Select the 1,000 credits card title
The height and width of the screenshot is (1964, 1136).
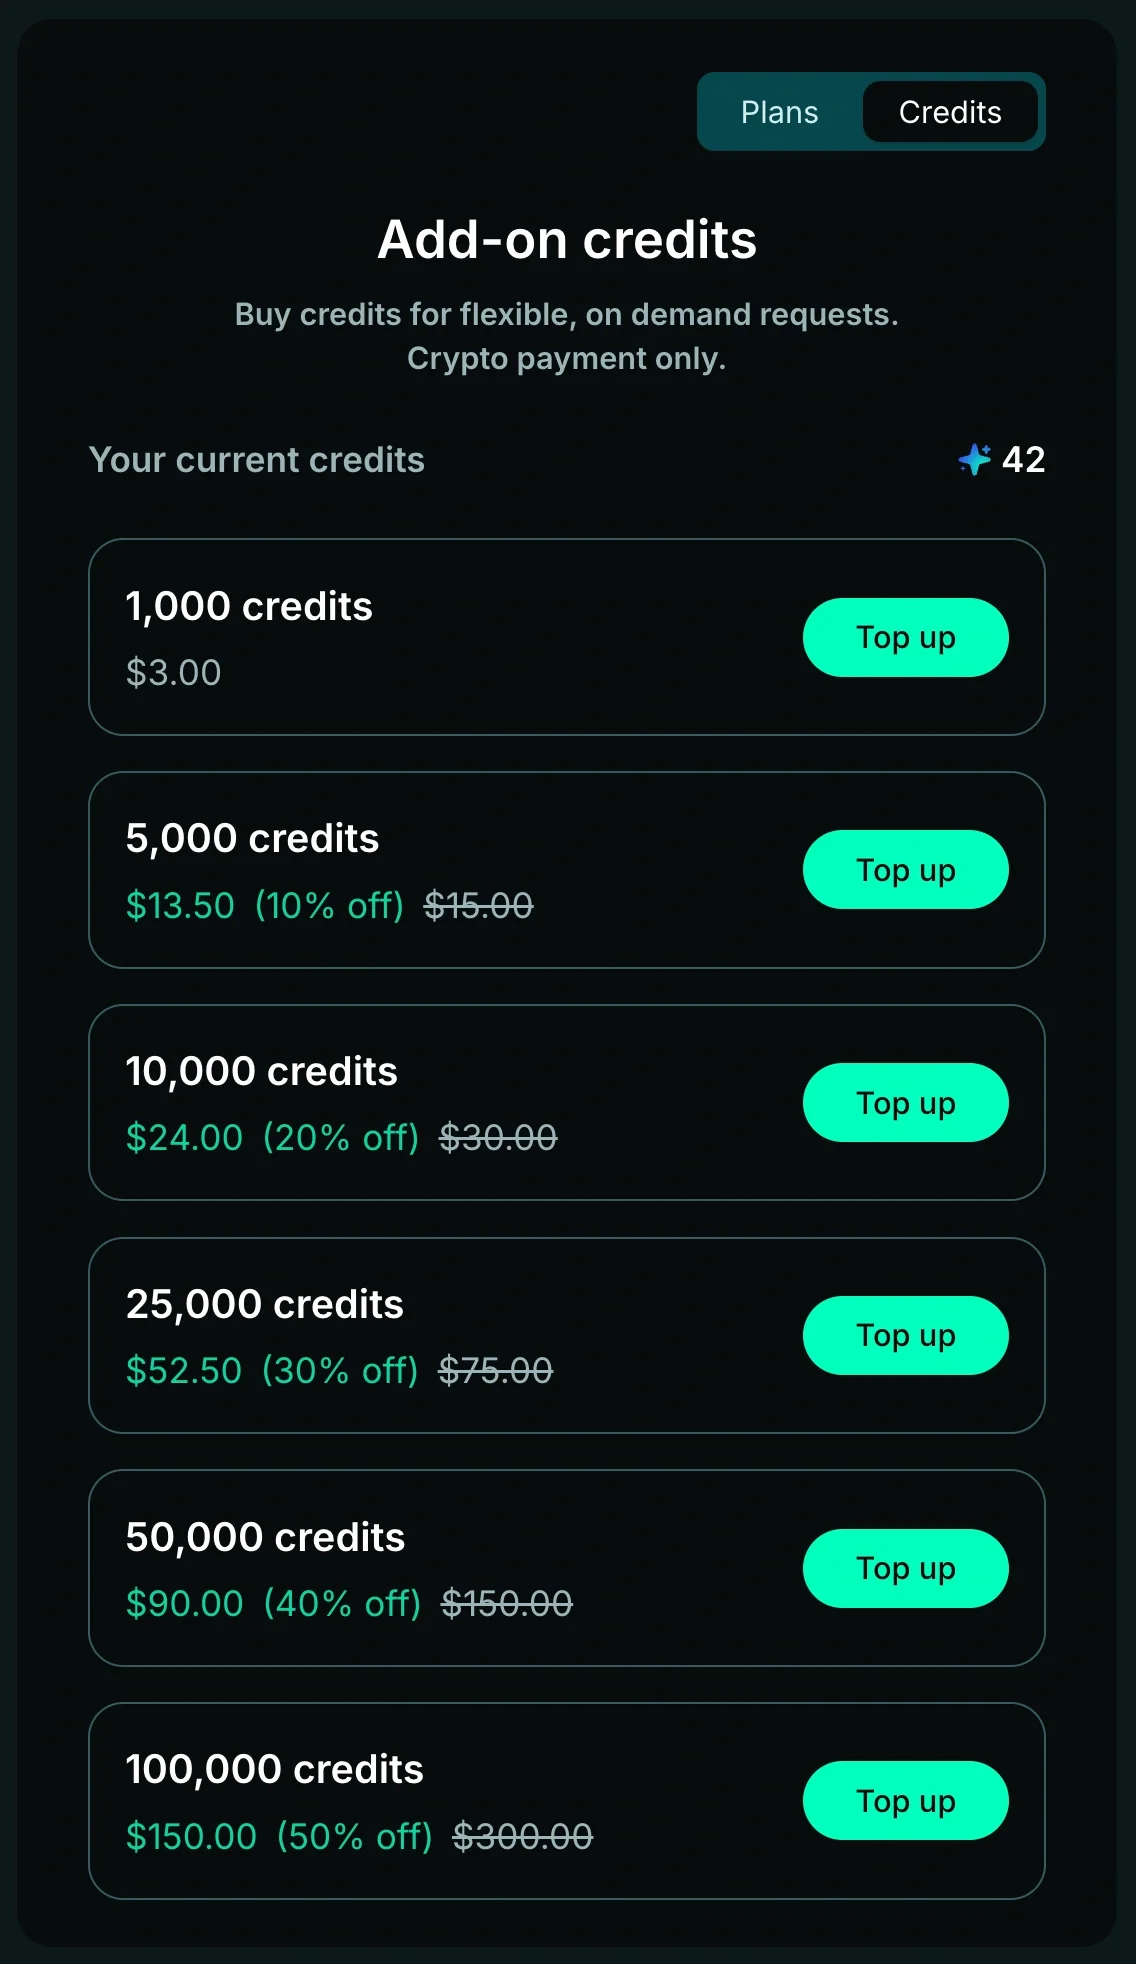click(249, 606)
